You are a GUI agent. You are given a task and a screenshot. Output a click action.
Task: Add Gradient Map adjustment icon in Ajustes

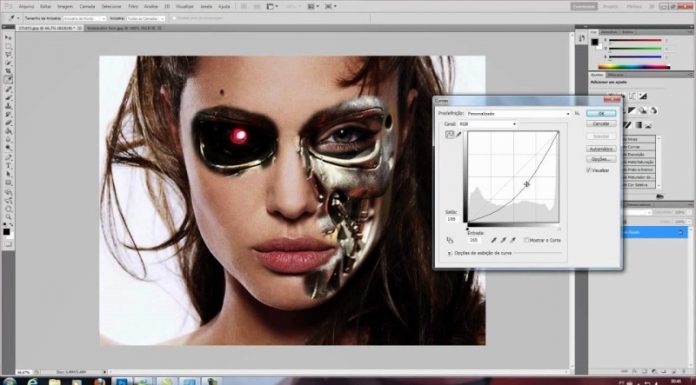[638, 125]
